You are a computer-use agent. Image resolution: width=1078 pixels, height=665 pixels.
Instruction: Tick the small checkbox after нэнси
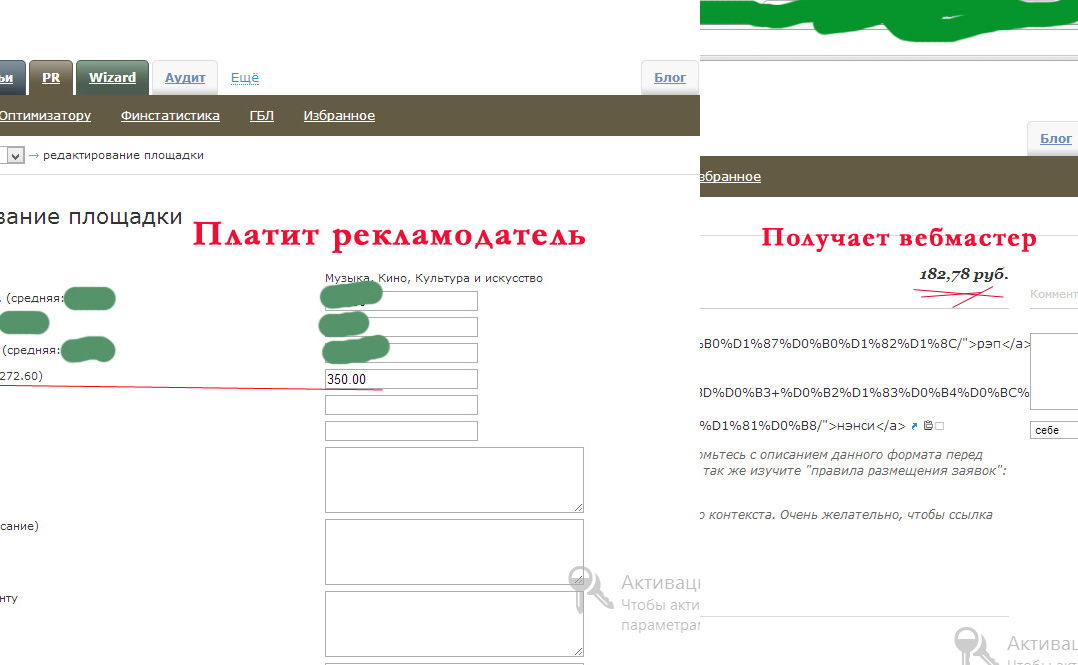point(940,426)
